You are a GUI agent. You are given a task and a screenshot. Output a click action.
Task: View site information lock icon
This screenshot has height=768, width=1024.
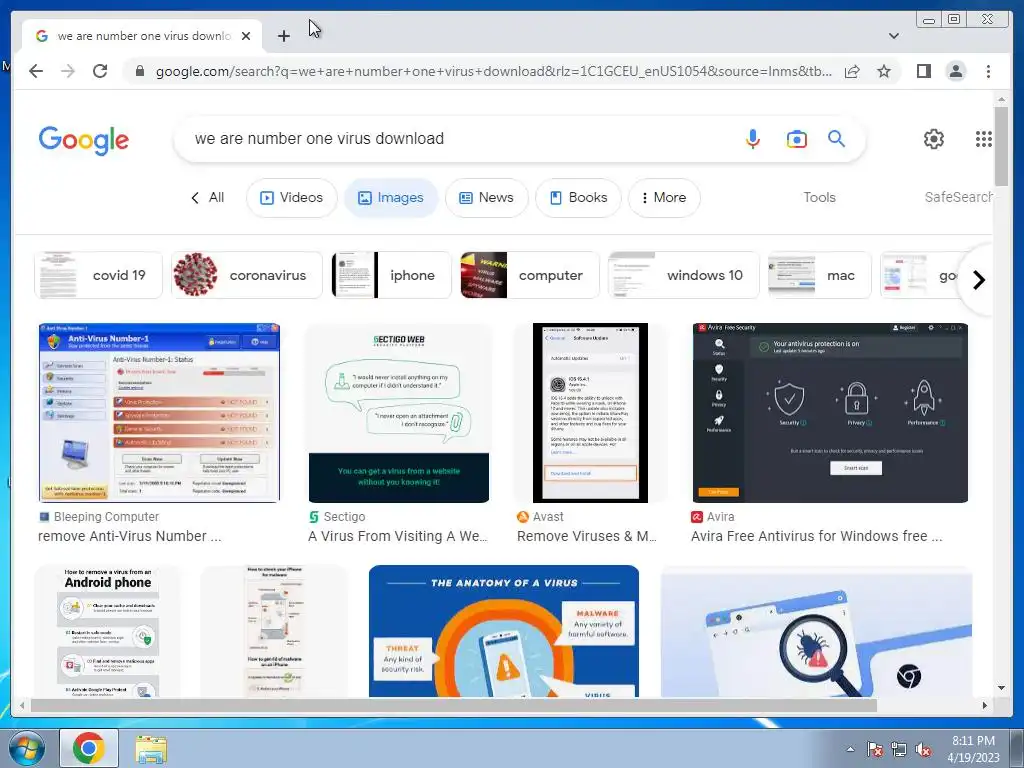tap(139, 71)
